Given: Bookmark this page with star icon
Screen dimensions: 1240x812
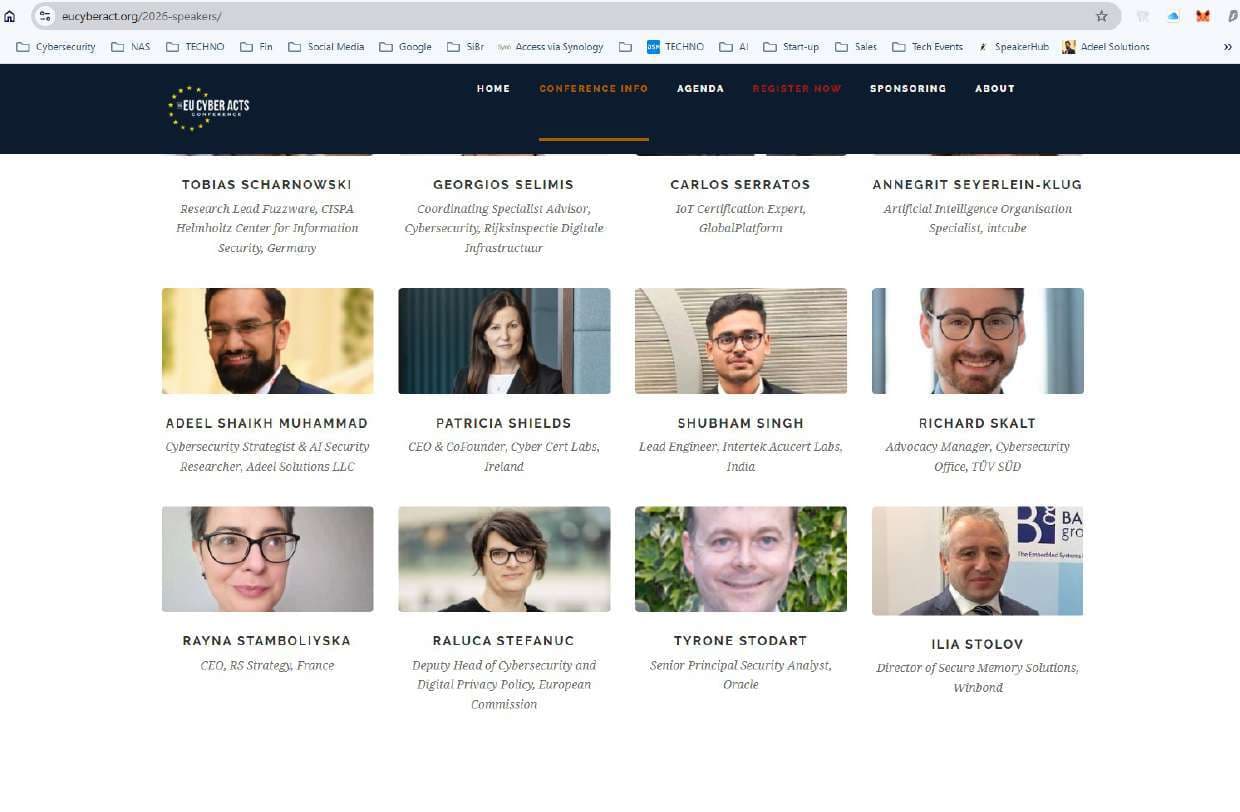Looking at the screenshot, I should [x=1102, y=16].
